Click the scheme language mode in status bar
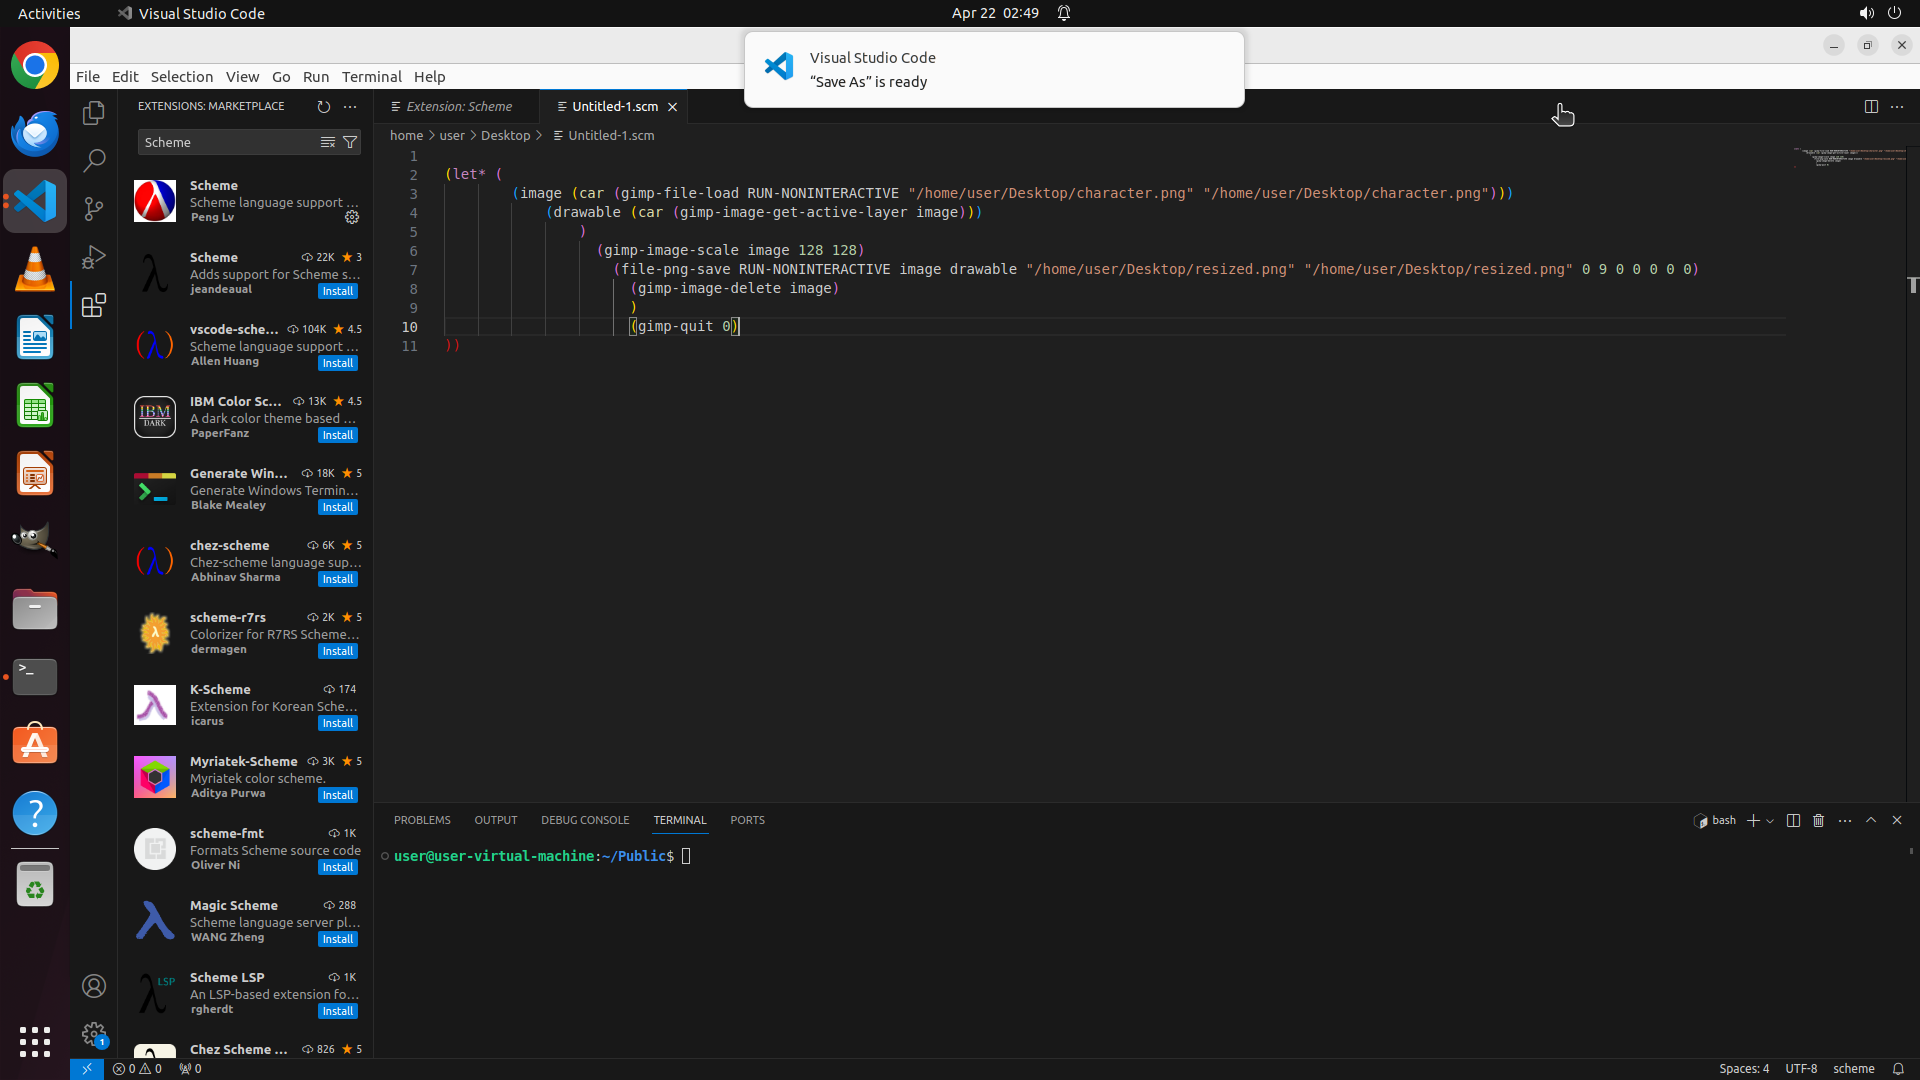Viewport: 1920px width, 1080px height. (1853, 1068)
